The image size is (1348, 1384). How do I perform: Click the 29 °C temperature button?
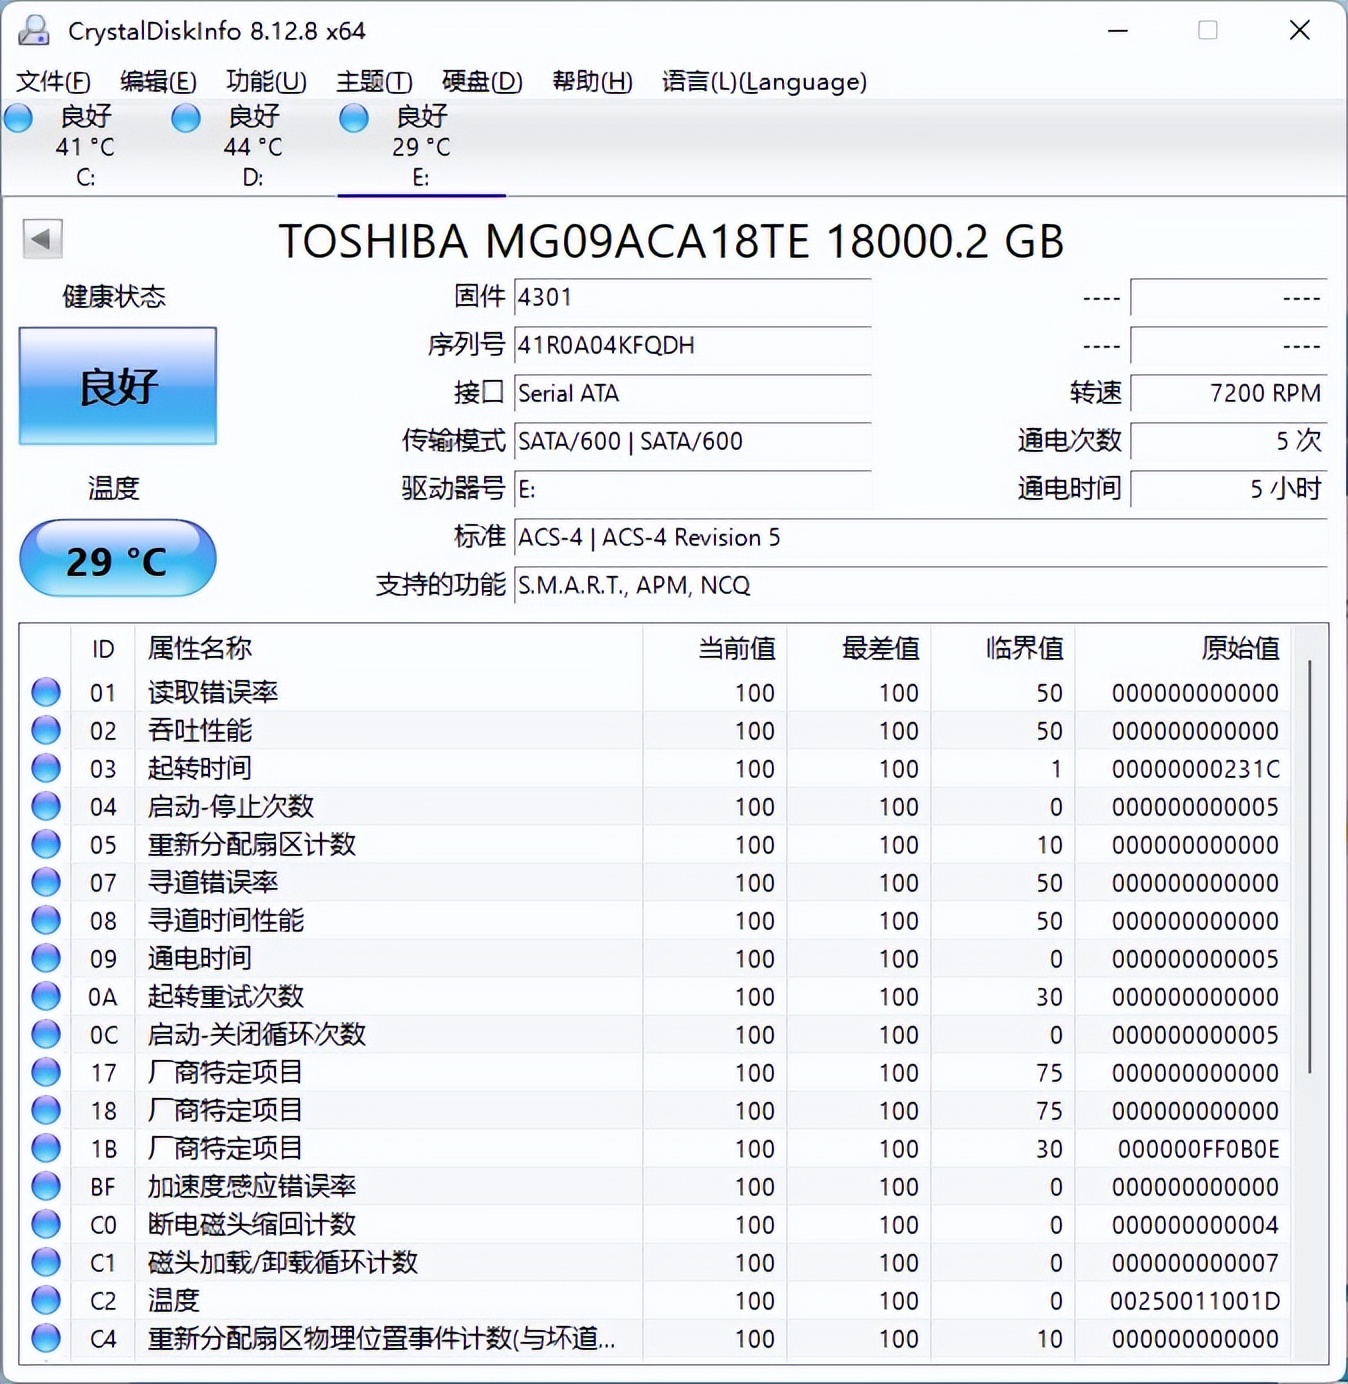(x=118, y=559)
